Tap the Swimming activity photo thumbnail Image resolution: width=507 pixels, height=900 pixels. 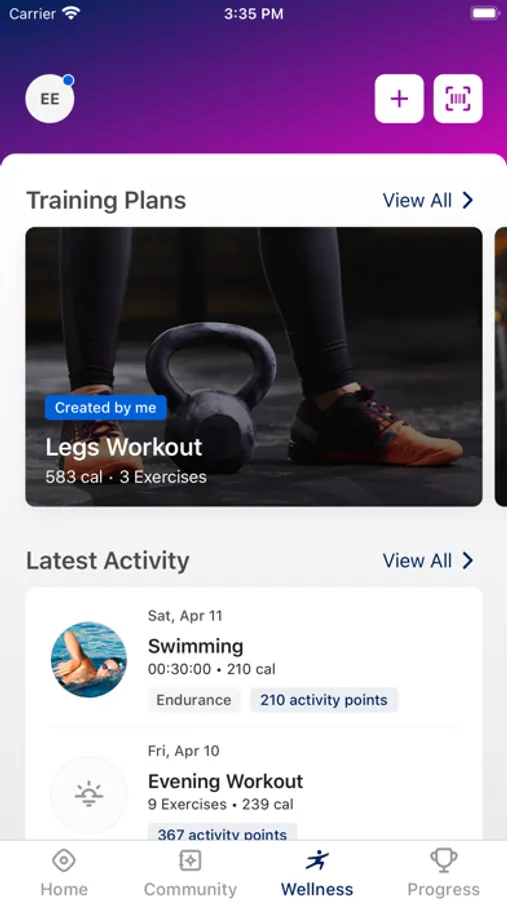click(89, 660)
